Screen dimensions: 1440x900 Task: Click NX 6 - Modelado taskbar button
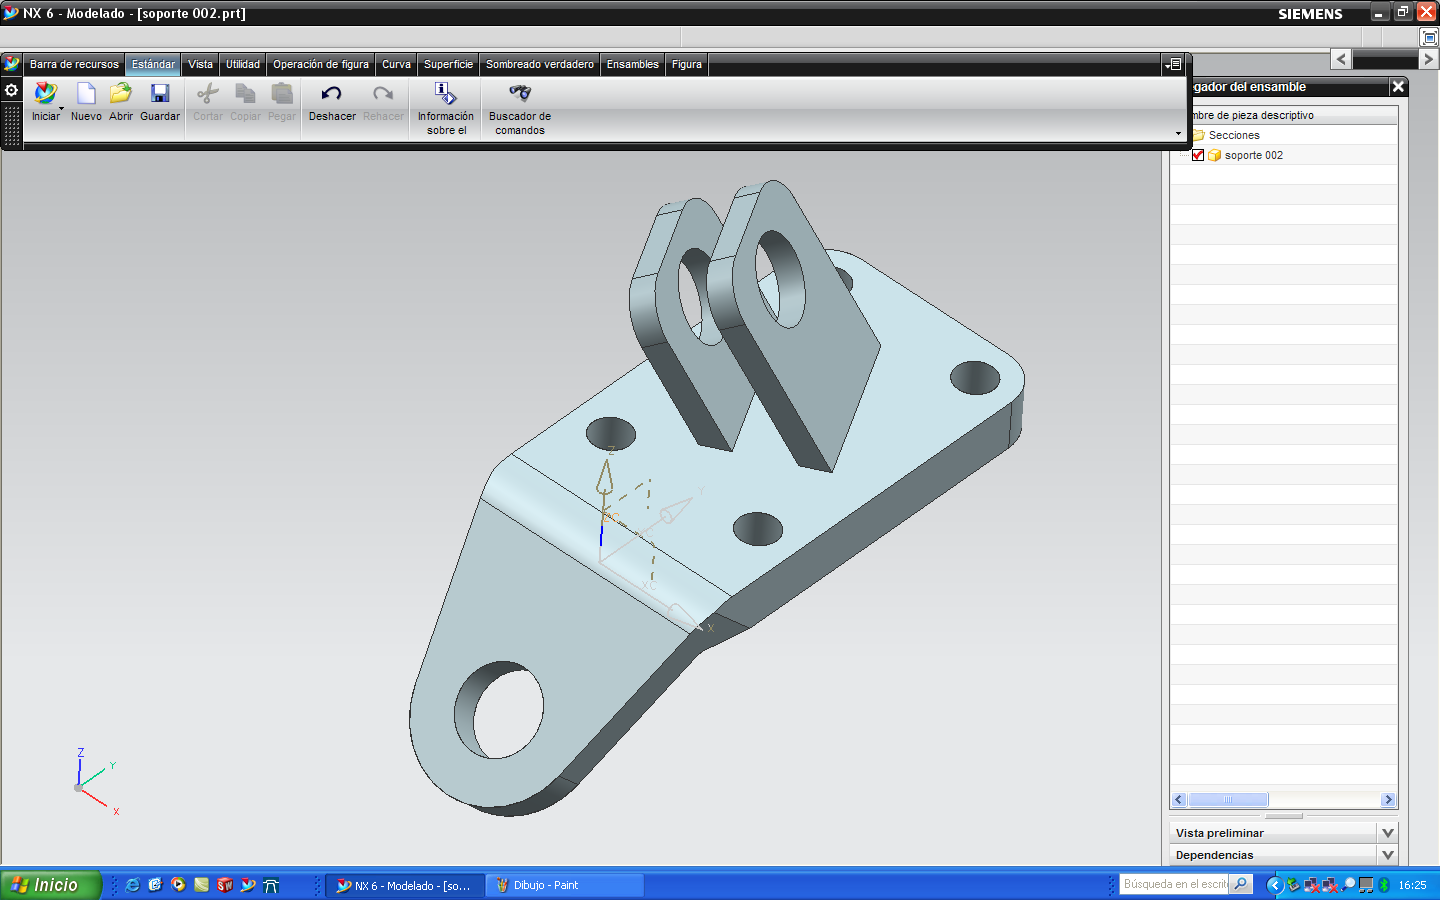405,885
